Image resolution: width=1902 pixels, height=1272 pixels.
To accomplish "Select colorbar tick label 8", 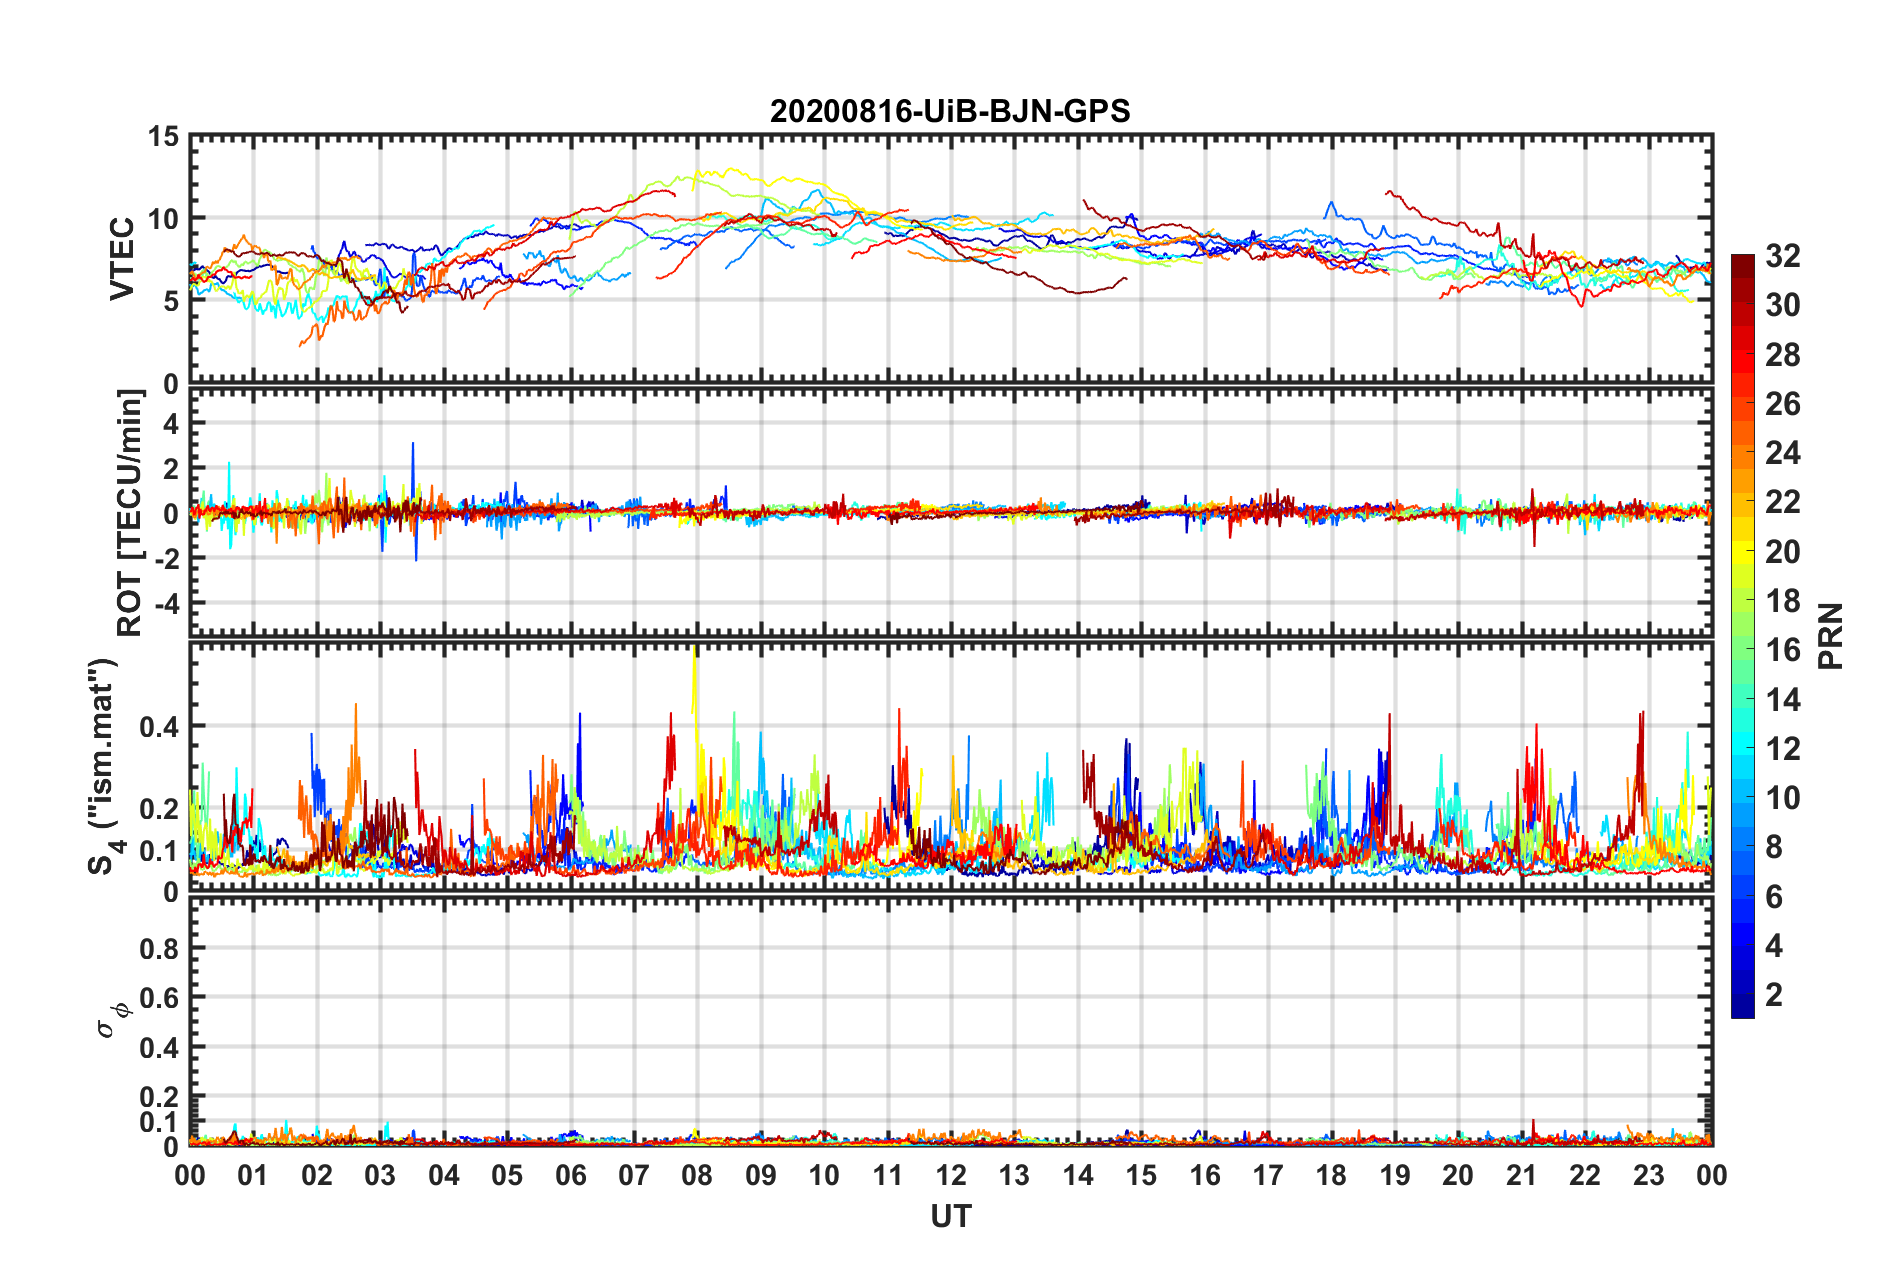I will tap(1774, 847).
